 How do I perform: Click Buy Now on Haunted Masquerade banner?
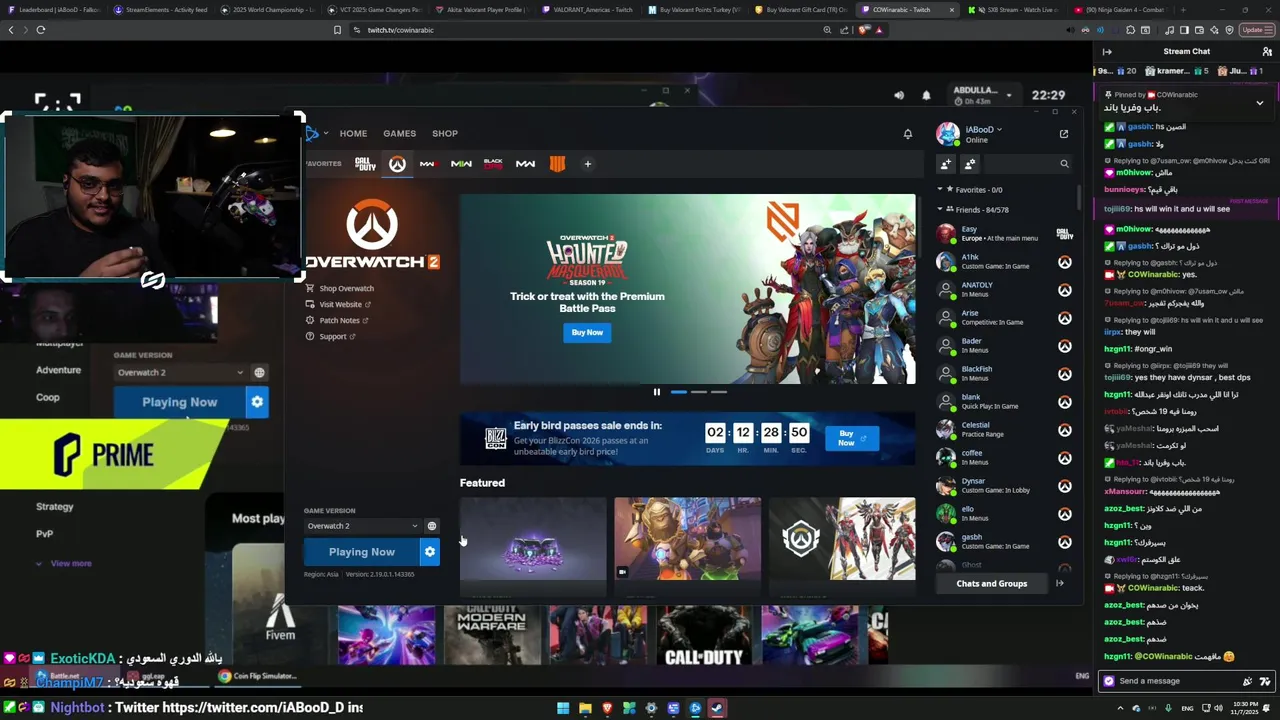(x=587, y=333)
